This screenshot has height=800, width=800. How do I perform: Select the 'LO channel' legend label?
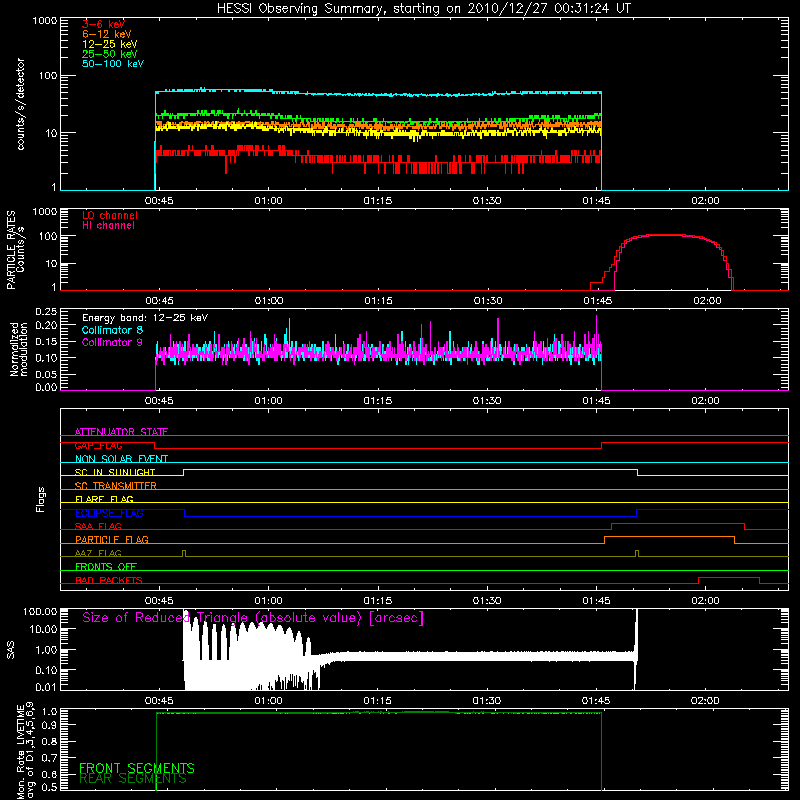tap(110, 215)
